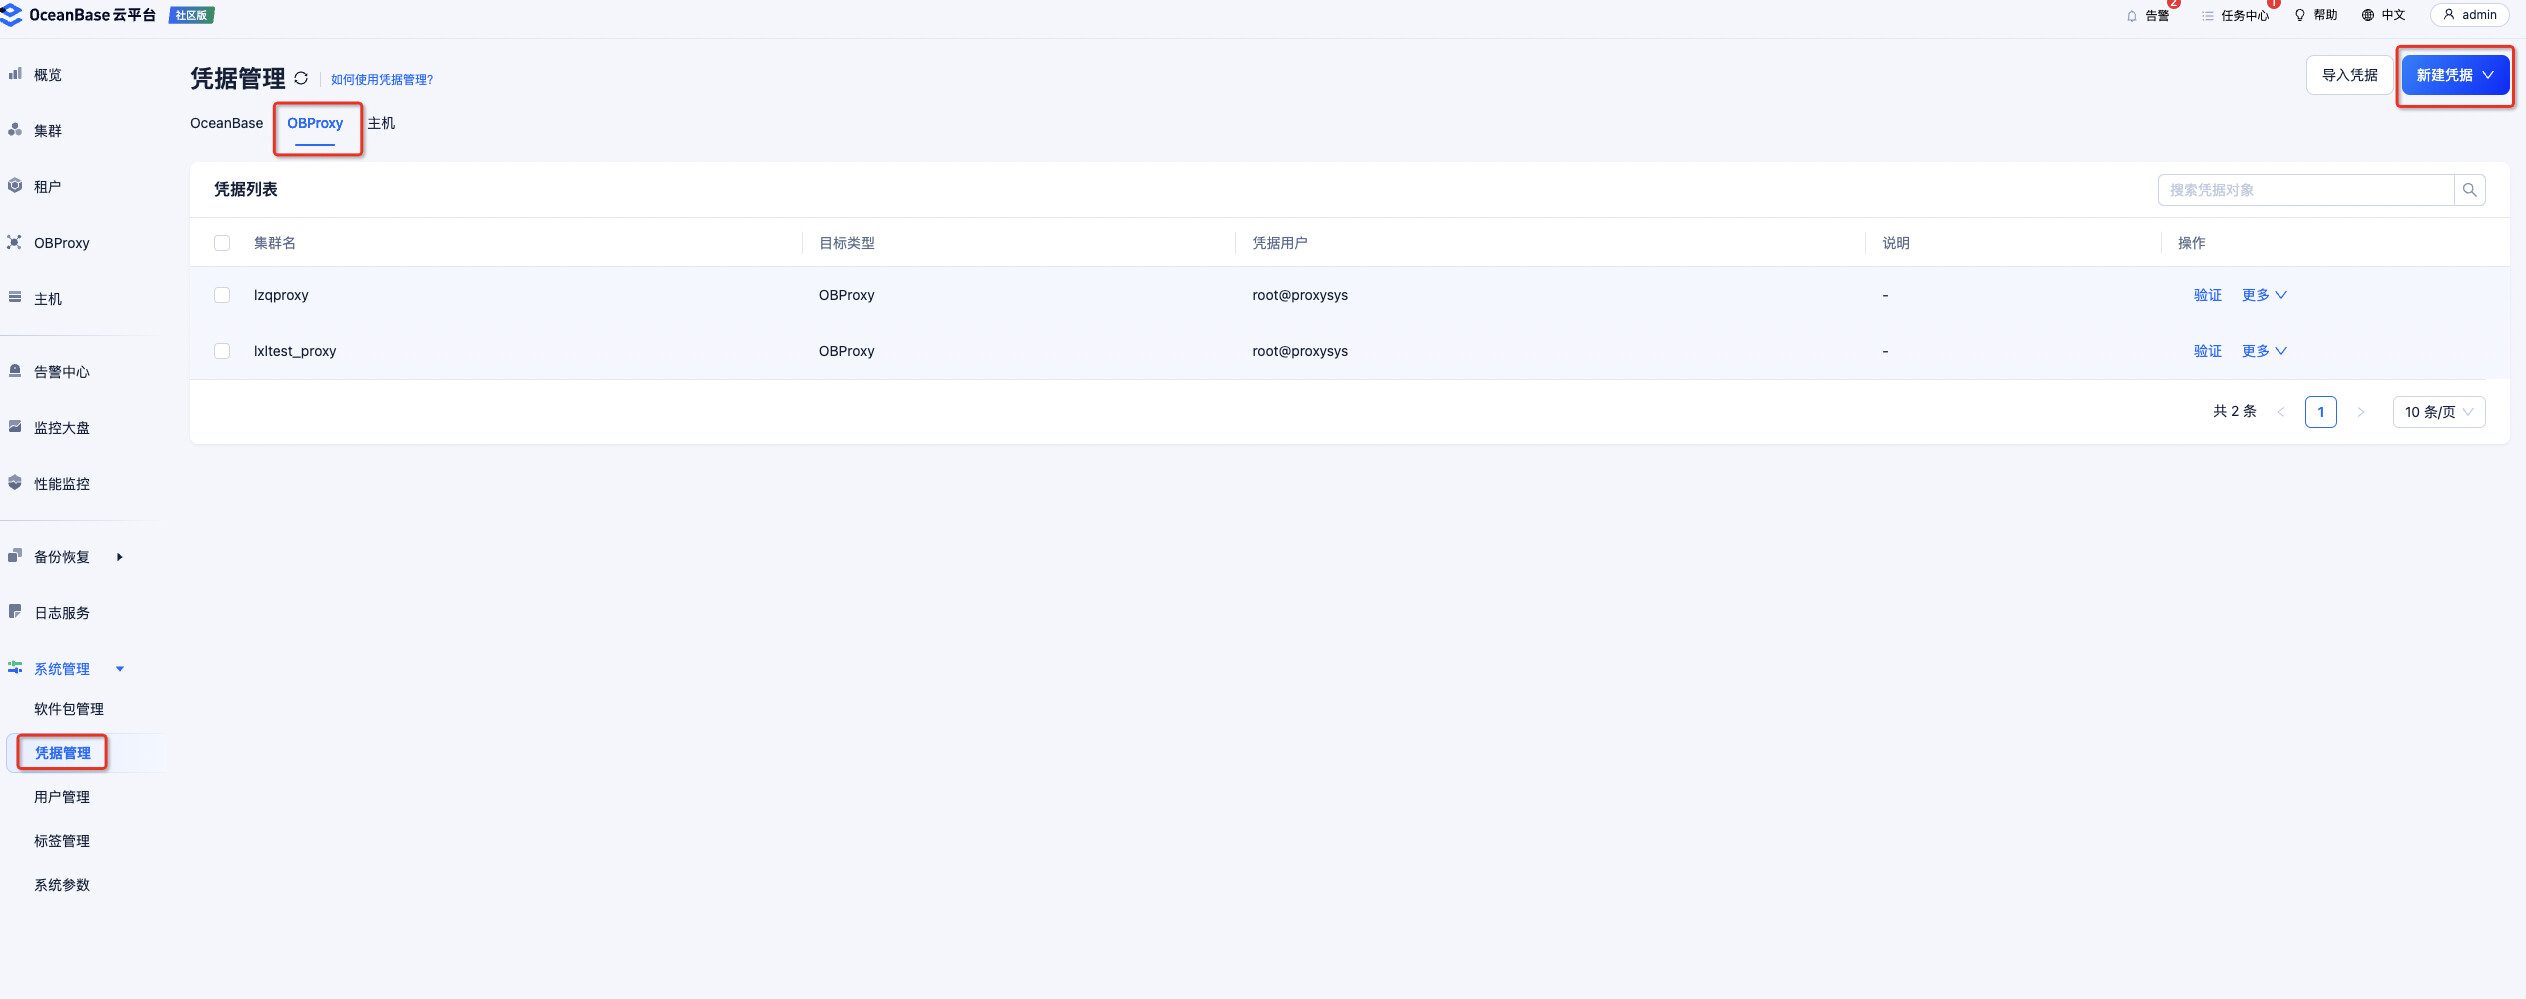Click OBProxy type in lxltest_proxy row
This screenshot has width=2526, height=999.
(x=847, y=351)
